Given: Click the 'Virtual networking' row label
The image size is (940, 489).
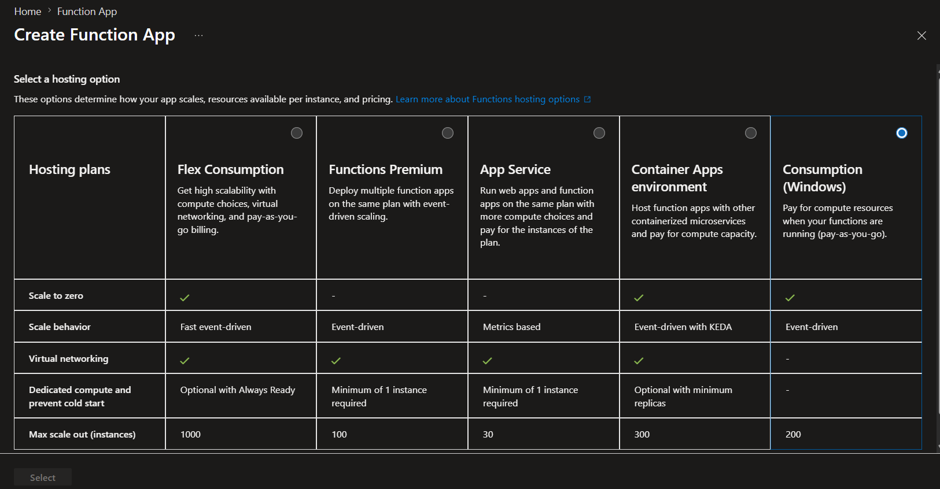Looking at the screenshot, I should coord(68,358).
